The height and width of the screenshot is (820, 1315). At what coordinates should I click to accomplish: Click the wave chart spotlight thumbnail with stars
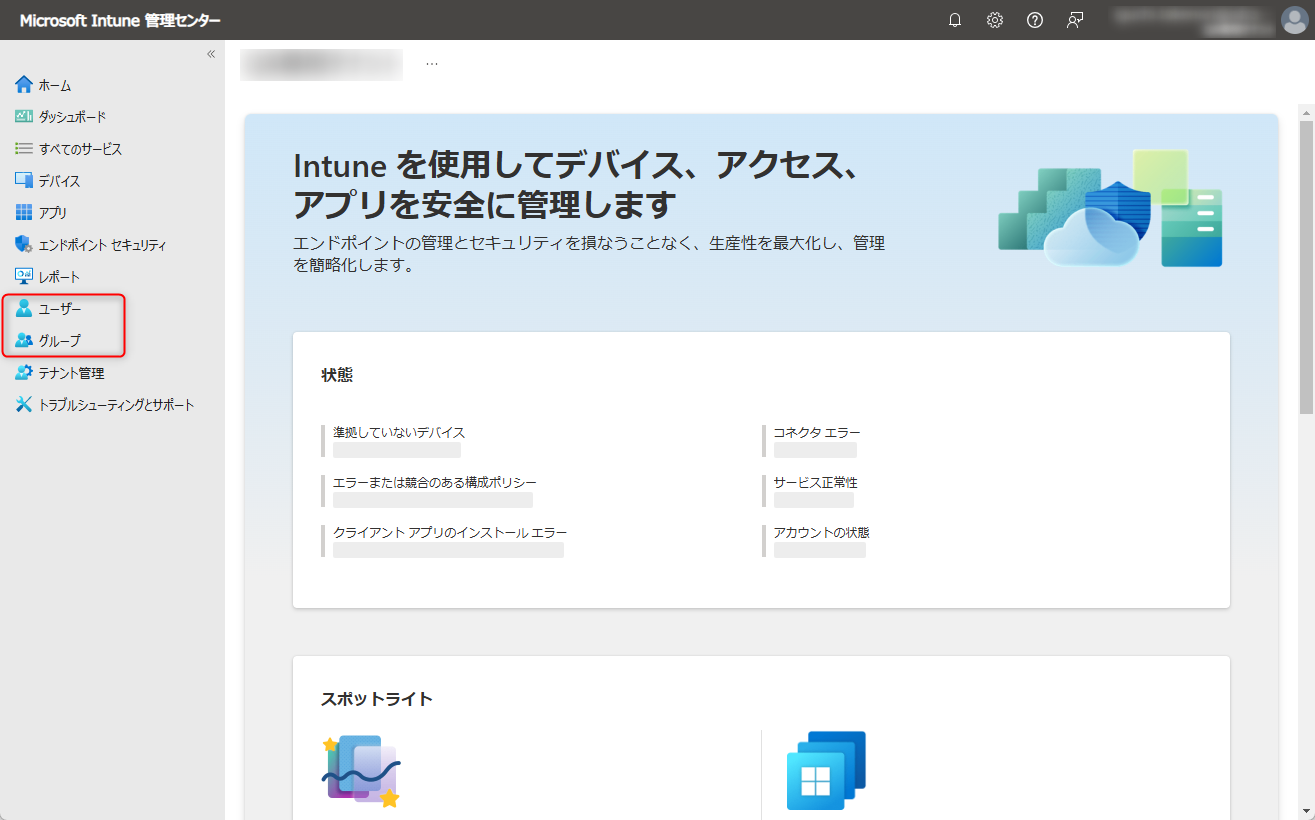click(361, 770)
